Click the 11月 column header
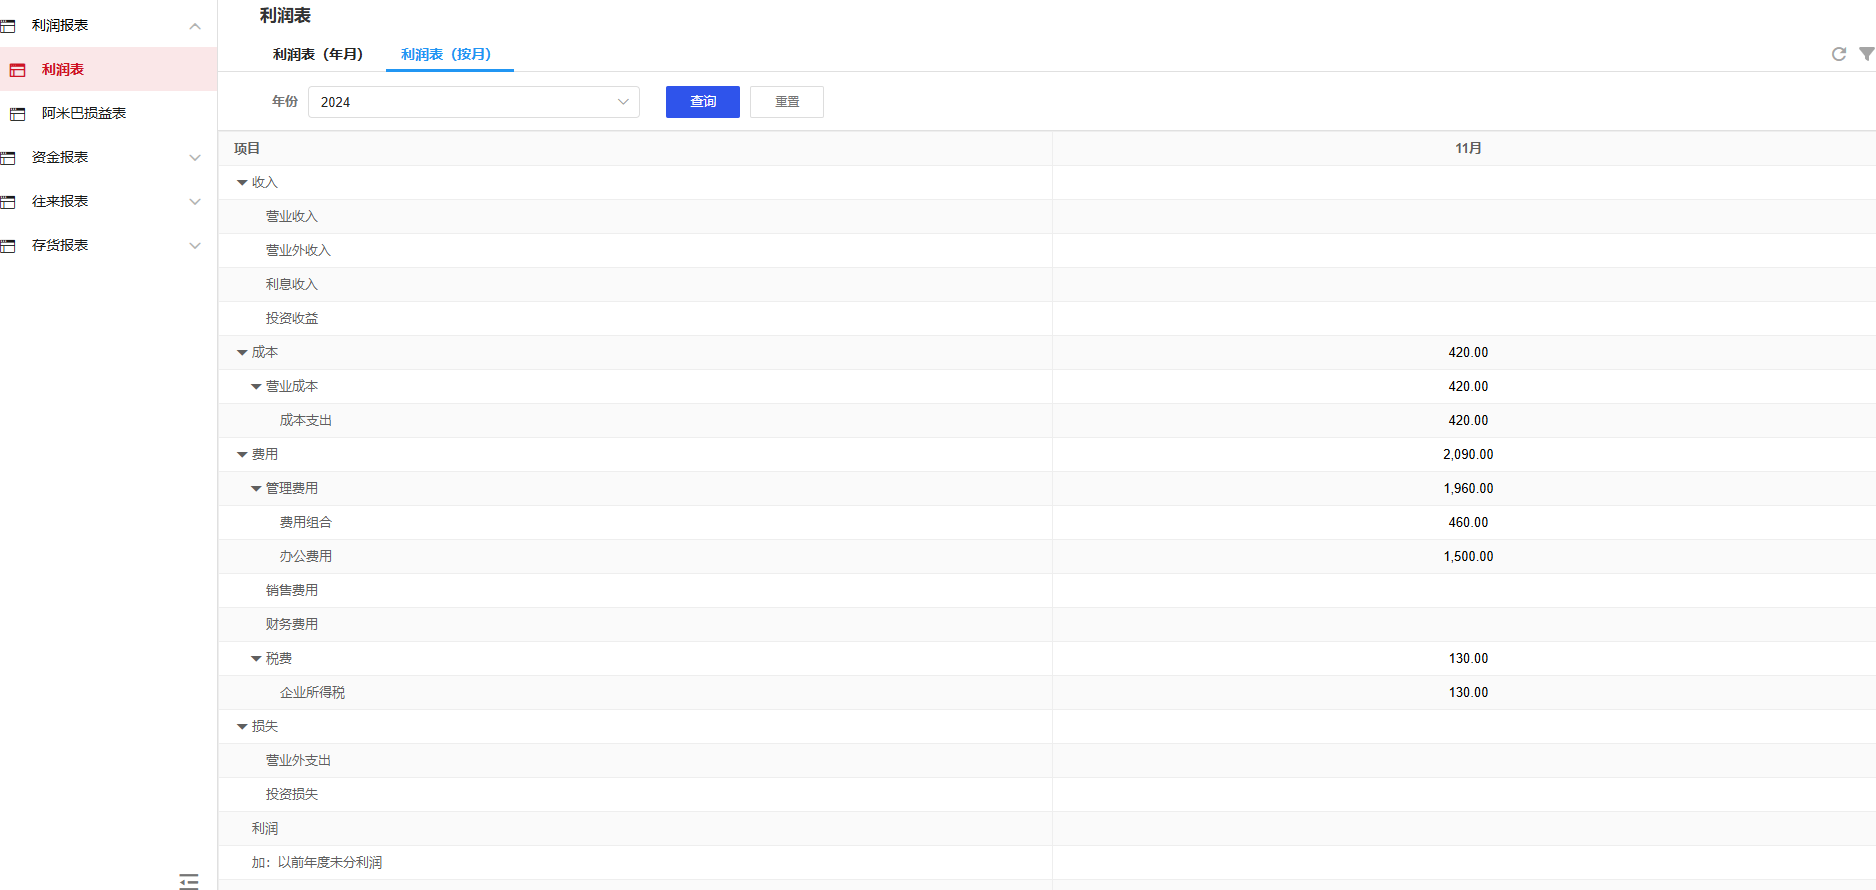The width and height of the screenshot is (1876, 890). [1467, 149]
